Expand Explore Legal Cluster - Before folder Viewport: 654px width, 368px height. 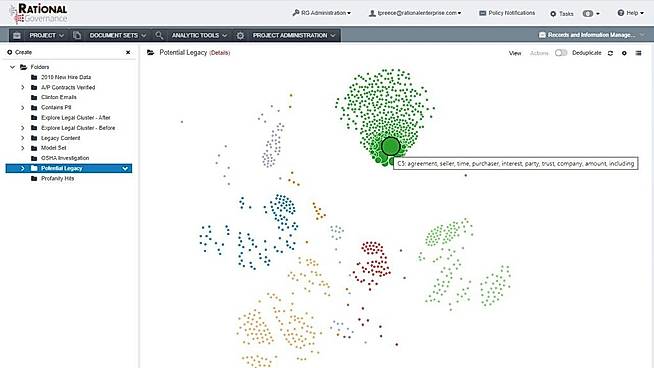click(23, 128)
